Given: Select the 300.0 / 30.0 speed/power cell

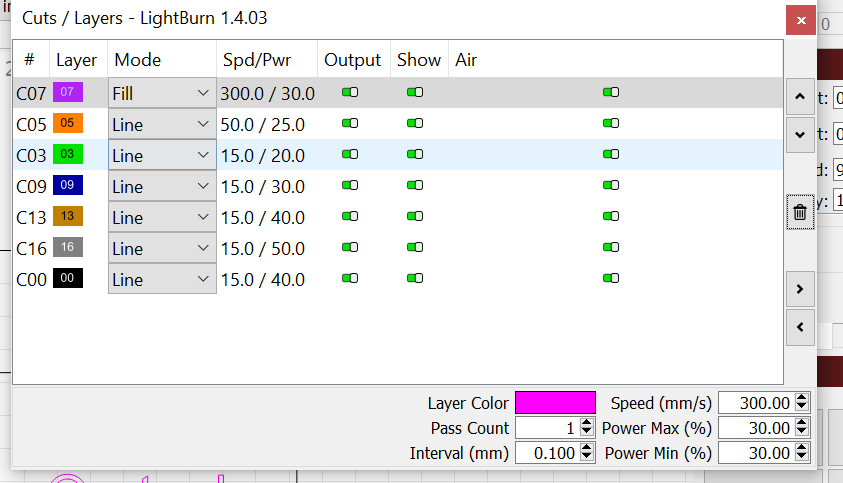Looking at the screenshot, I should (x=267, y=94).
